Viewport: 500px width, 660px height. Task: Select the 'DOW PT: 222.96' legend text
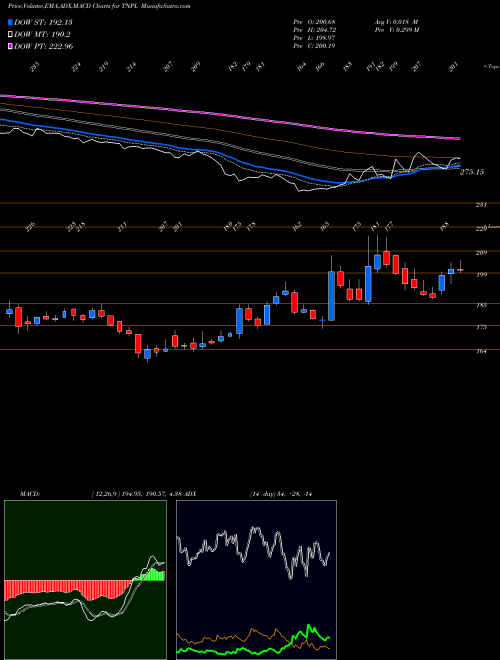coord(44,46)
